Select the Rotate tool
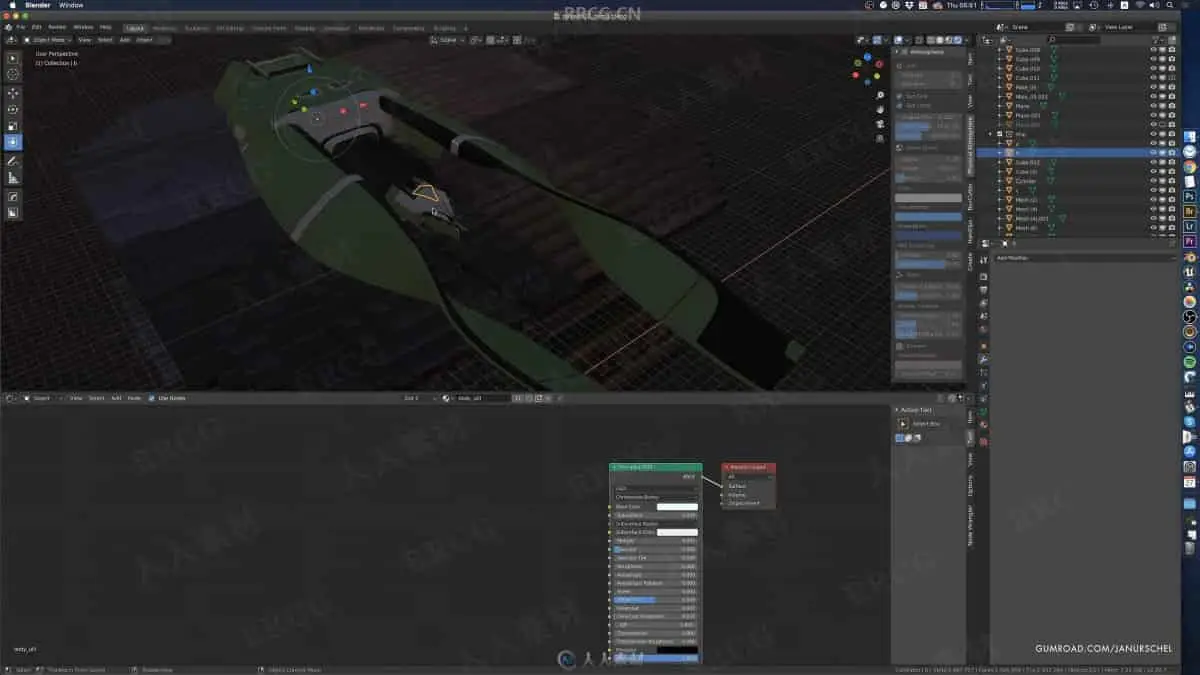 pos(13,110)
